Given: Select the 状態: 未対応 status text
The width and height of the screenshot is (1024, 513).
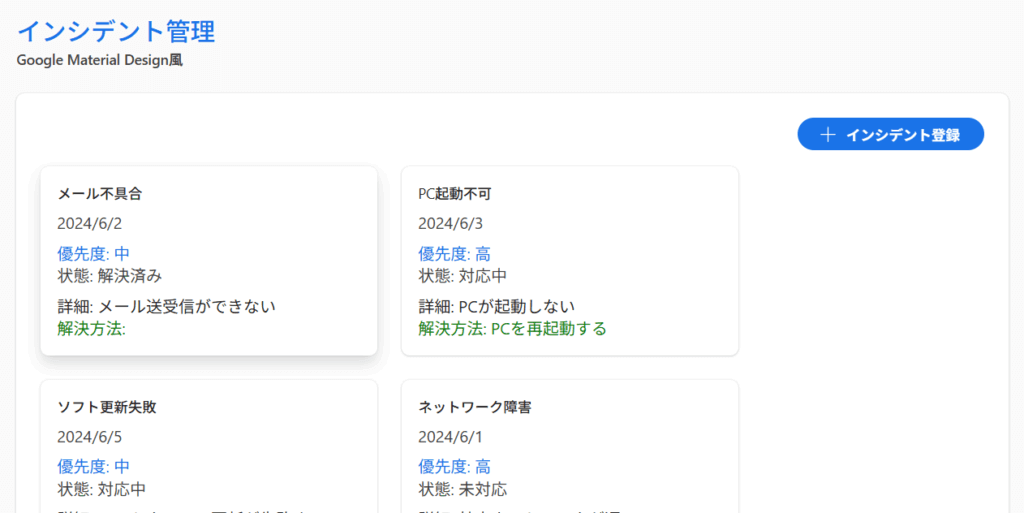Looking at the screenshot, I should coord(462,489).
